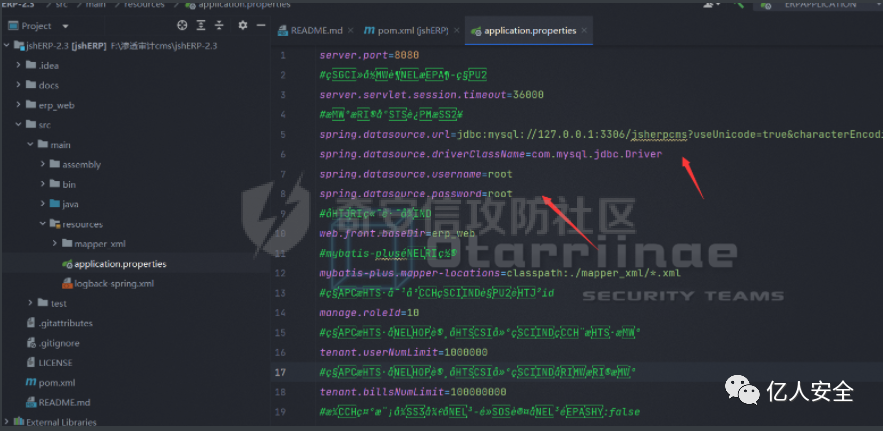This screenshot has width=883, height=431.
Task: Hide the Project panel with minus icon
Action: 260,25
